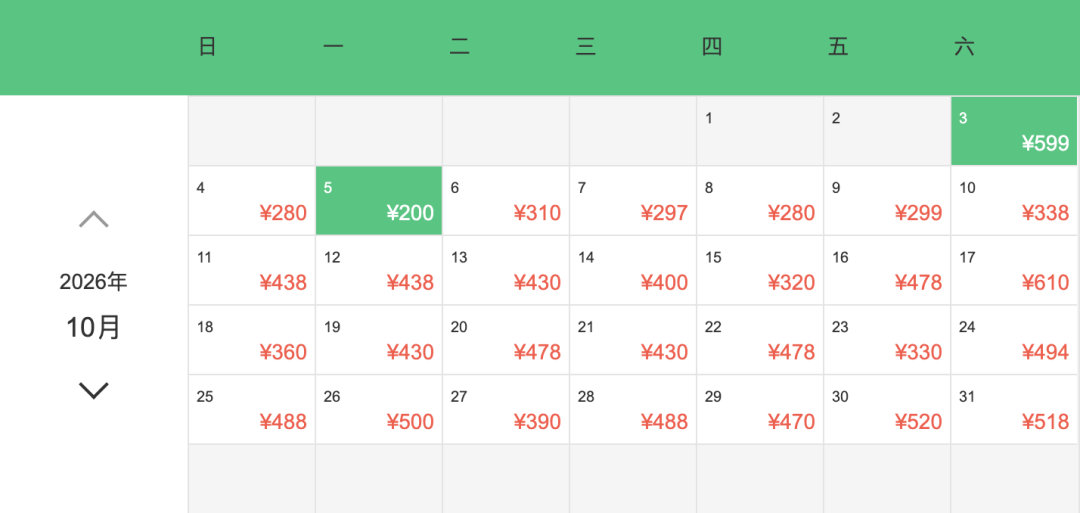
Task: Select October 5 priced ¥200
Action: point(379,200)
